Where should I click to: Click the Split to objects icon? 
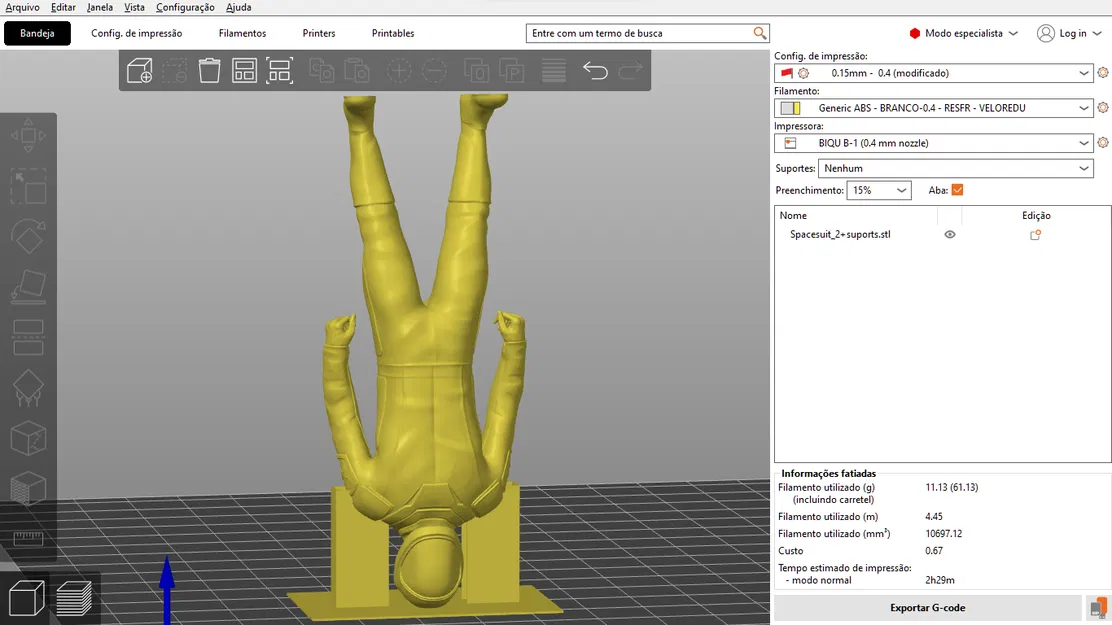click(477, 70)
